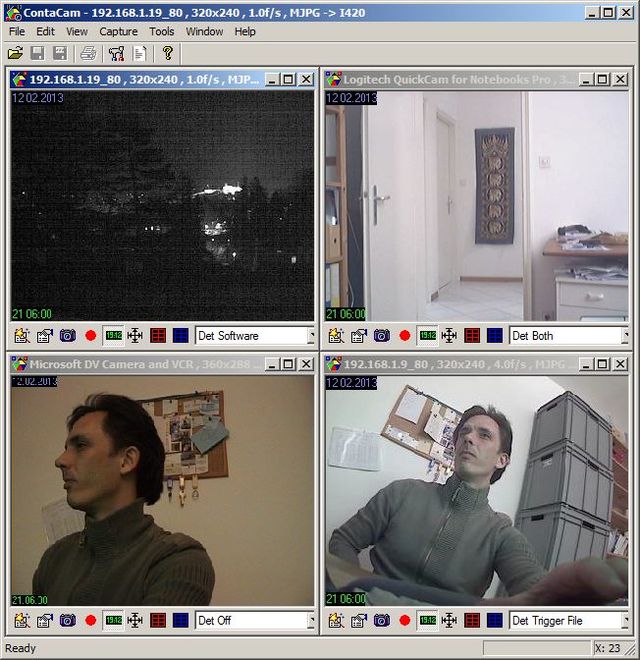Click the Open file icon in main toolbar
Screen dimensions: 640x660
(15, 53)
